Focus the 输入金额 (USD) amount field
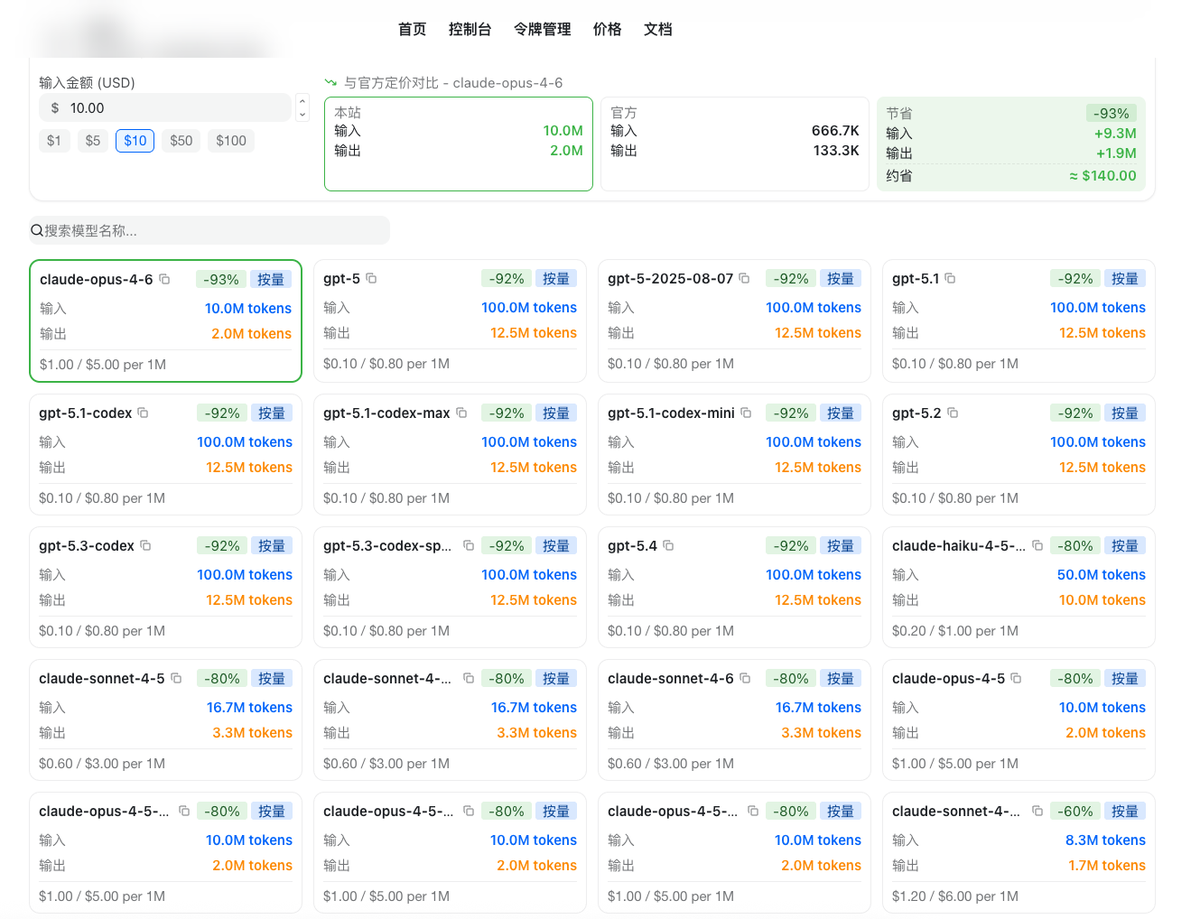This screenshot has height=919, width=1200. click(x=165, y=108)
